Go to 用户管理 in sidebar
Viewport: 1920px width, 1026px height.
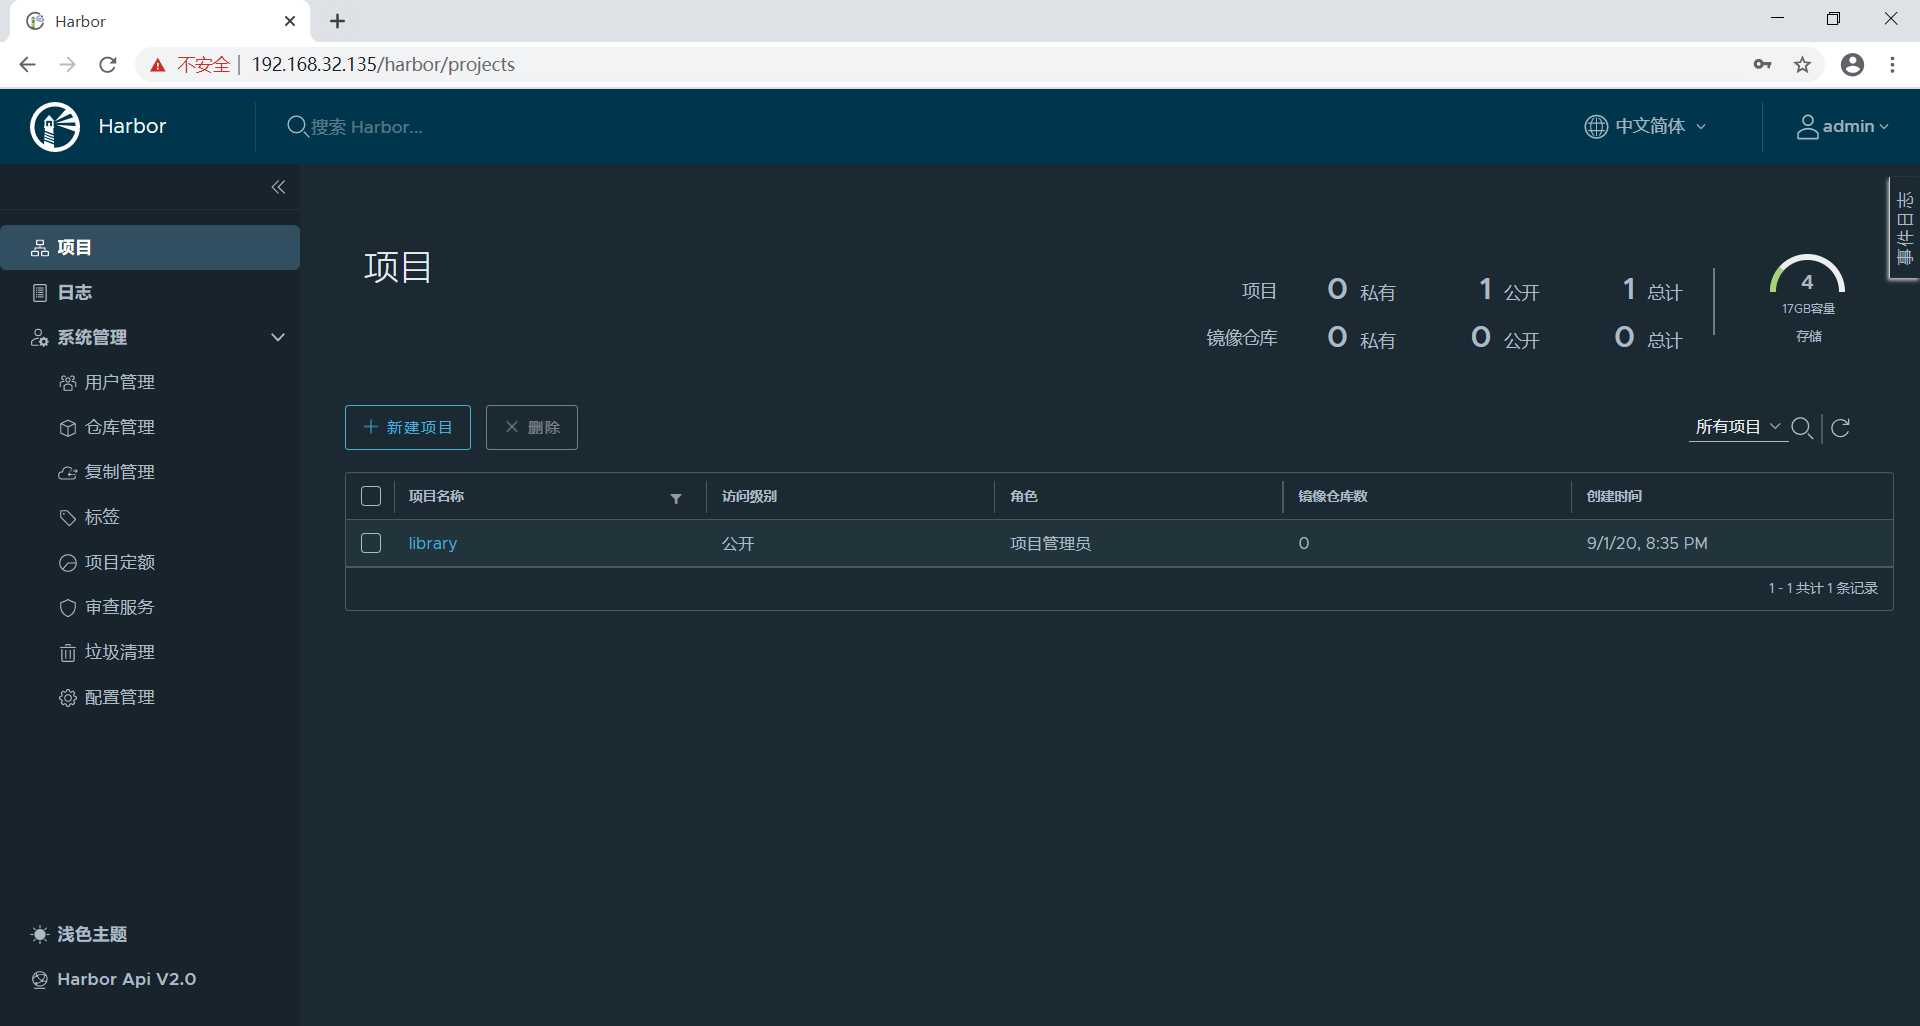click(119, 382)
